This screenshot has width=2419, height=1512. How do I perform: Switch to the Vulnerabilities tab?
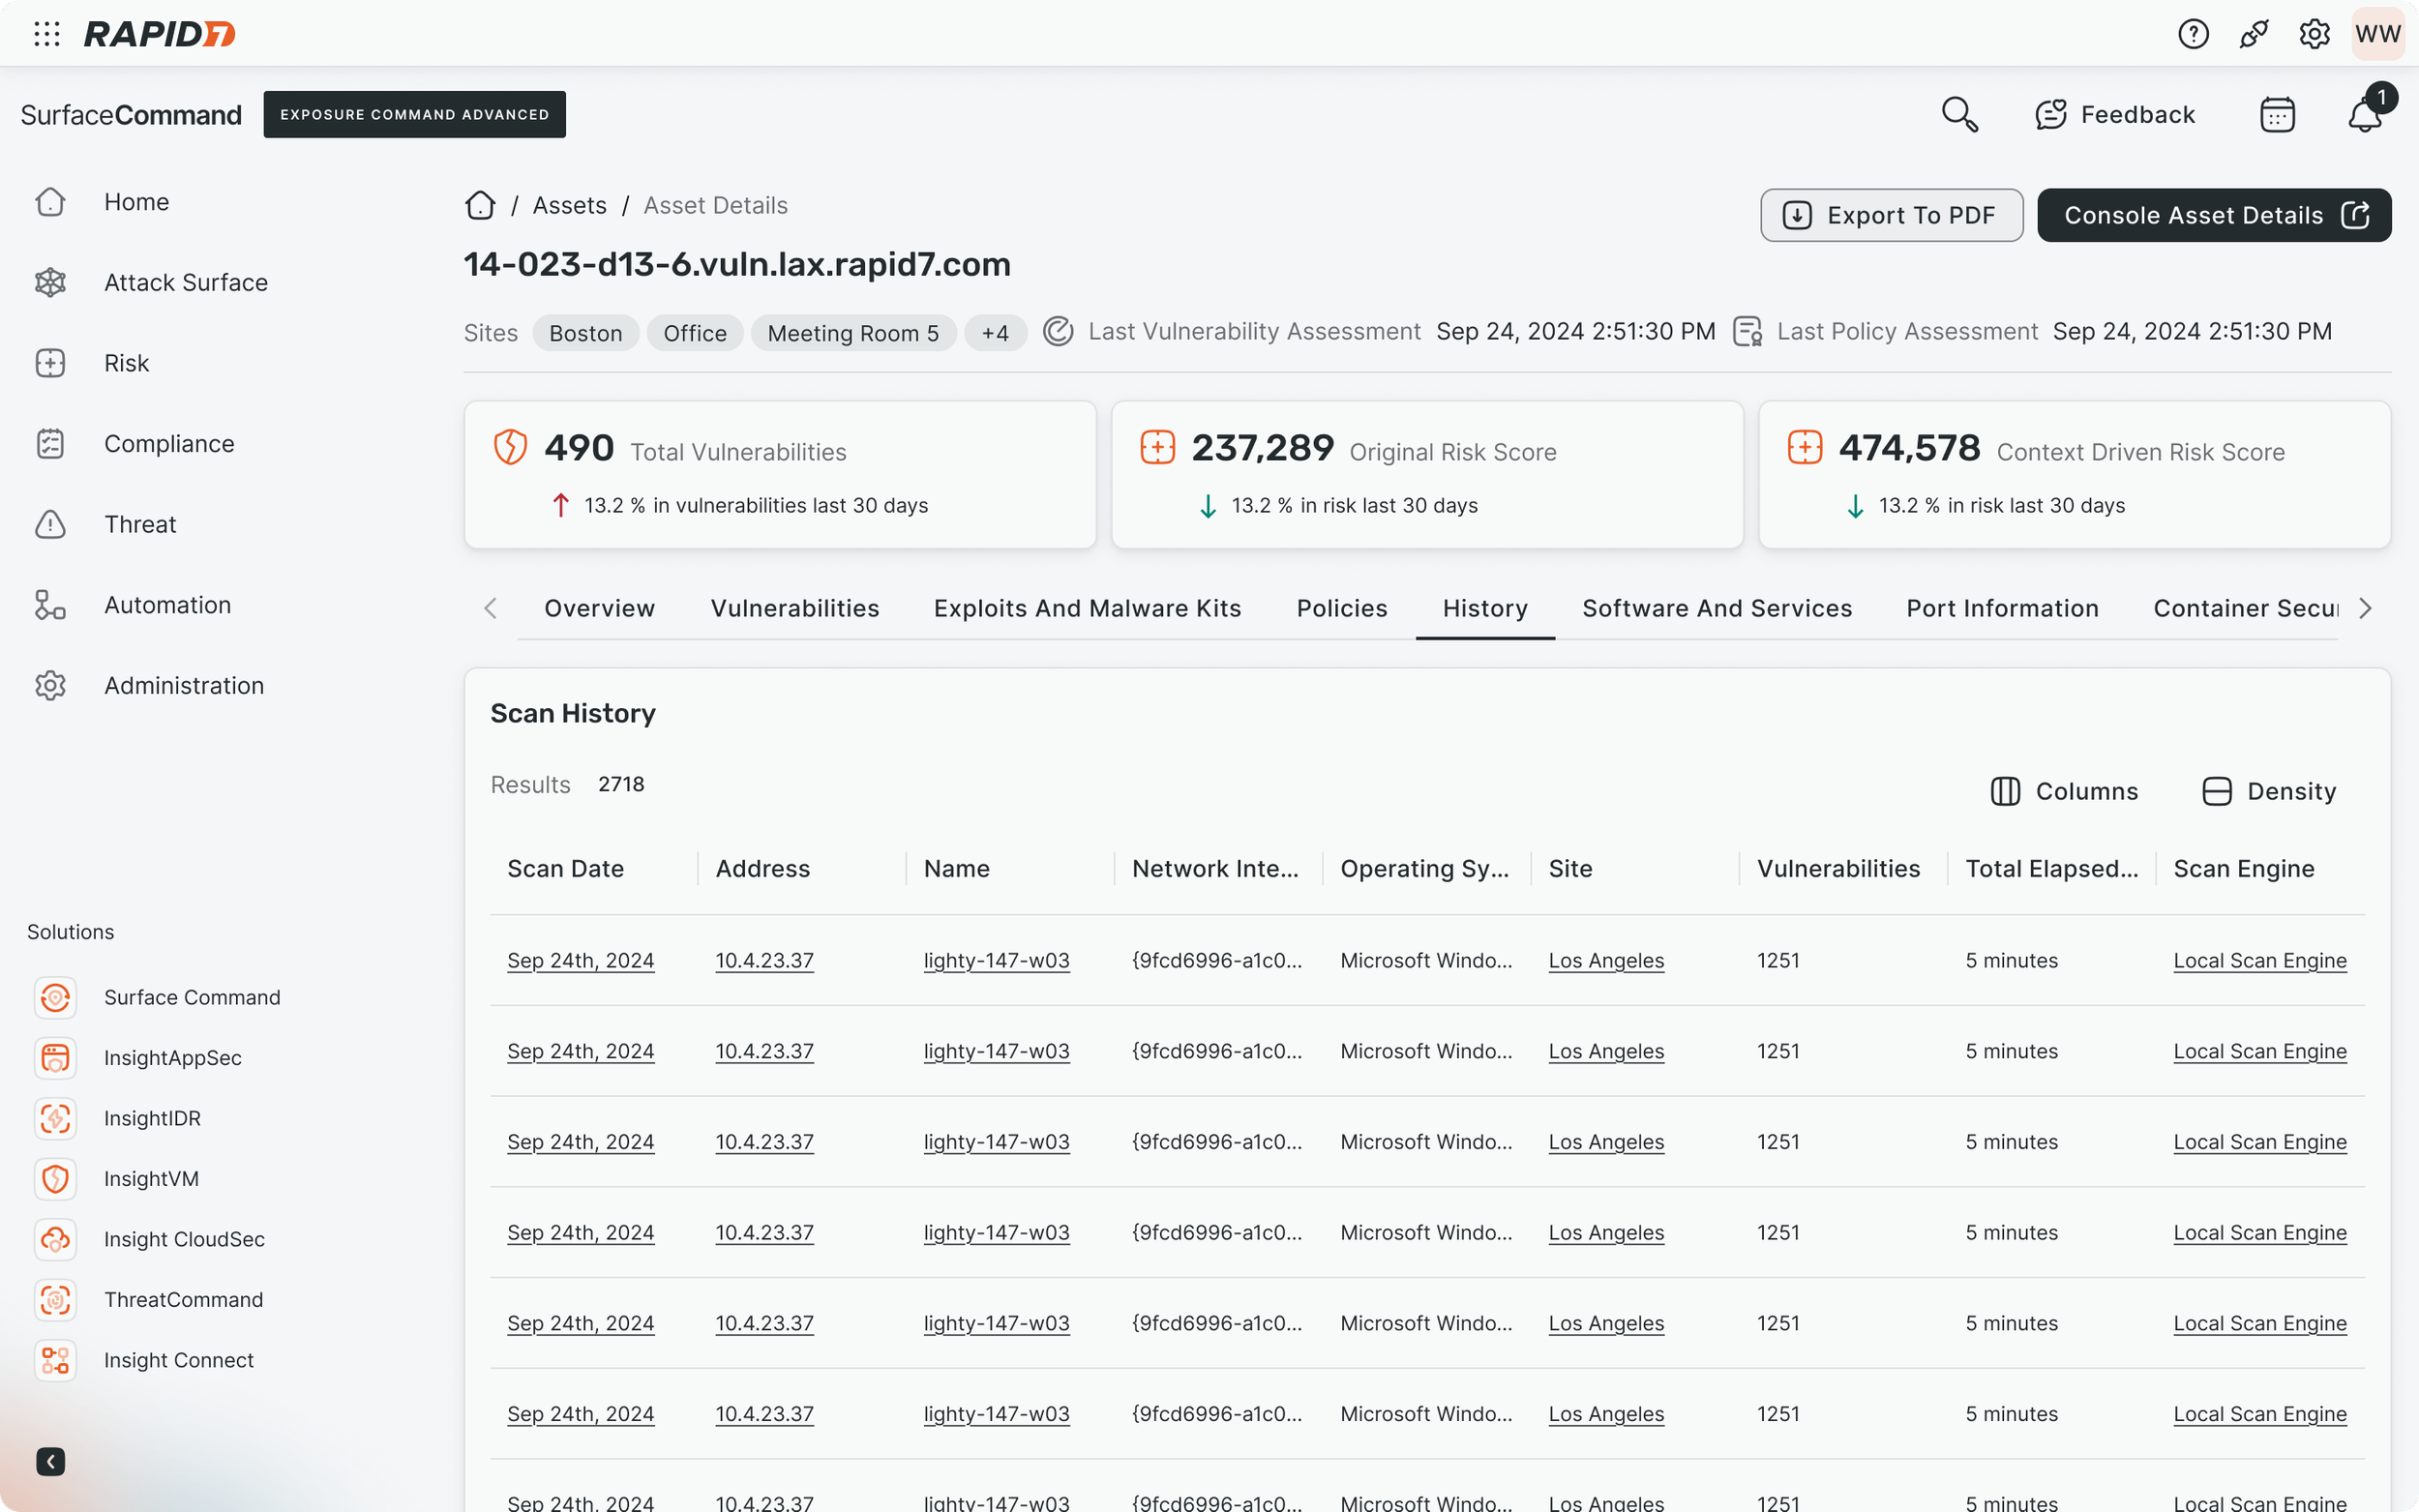tap(795, 608)
